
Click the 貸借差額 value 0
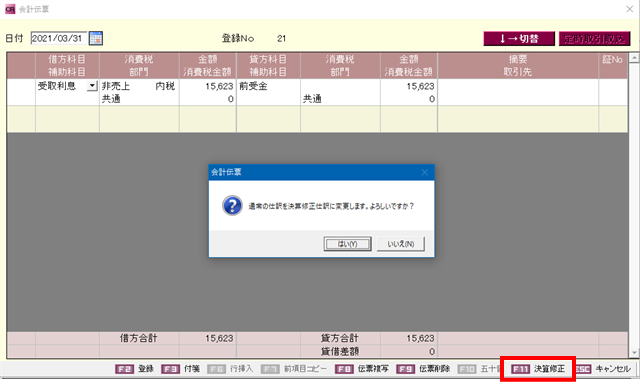point(432,351)
